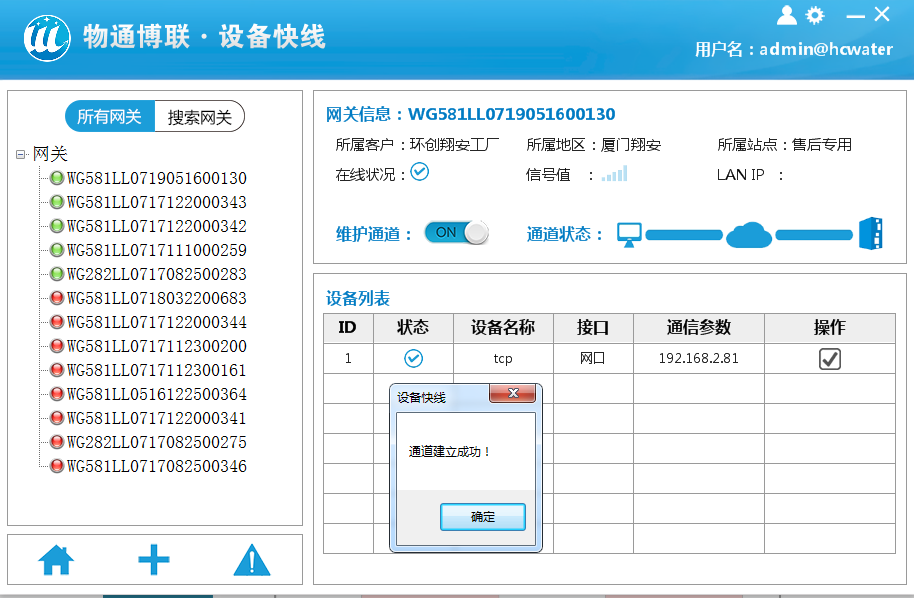Switch to 所有网关 tab
The height and width of the screenshot is (598, 914).
click(x=110, y=117)
